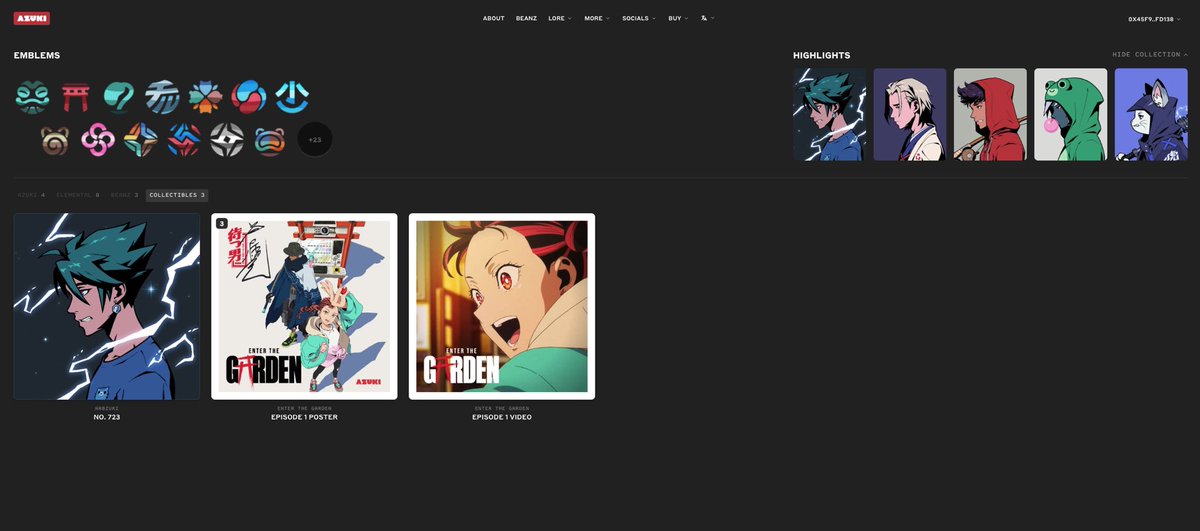
Task: Select the silver shuriken emblem
Action: [x=227, y=139]
